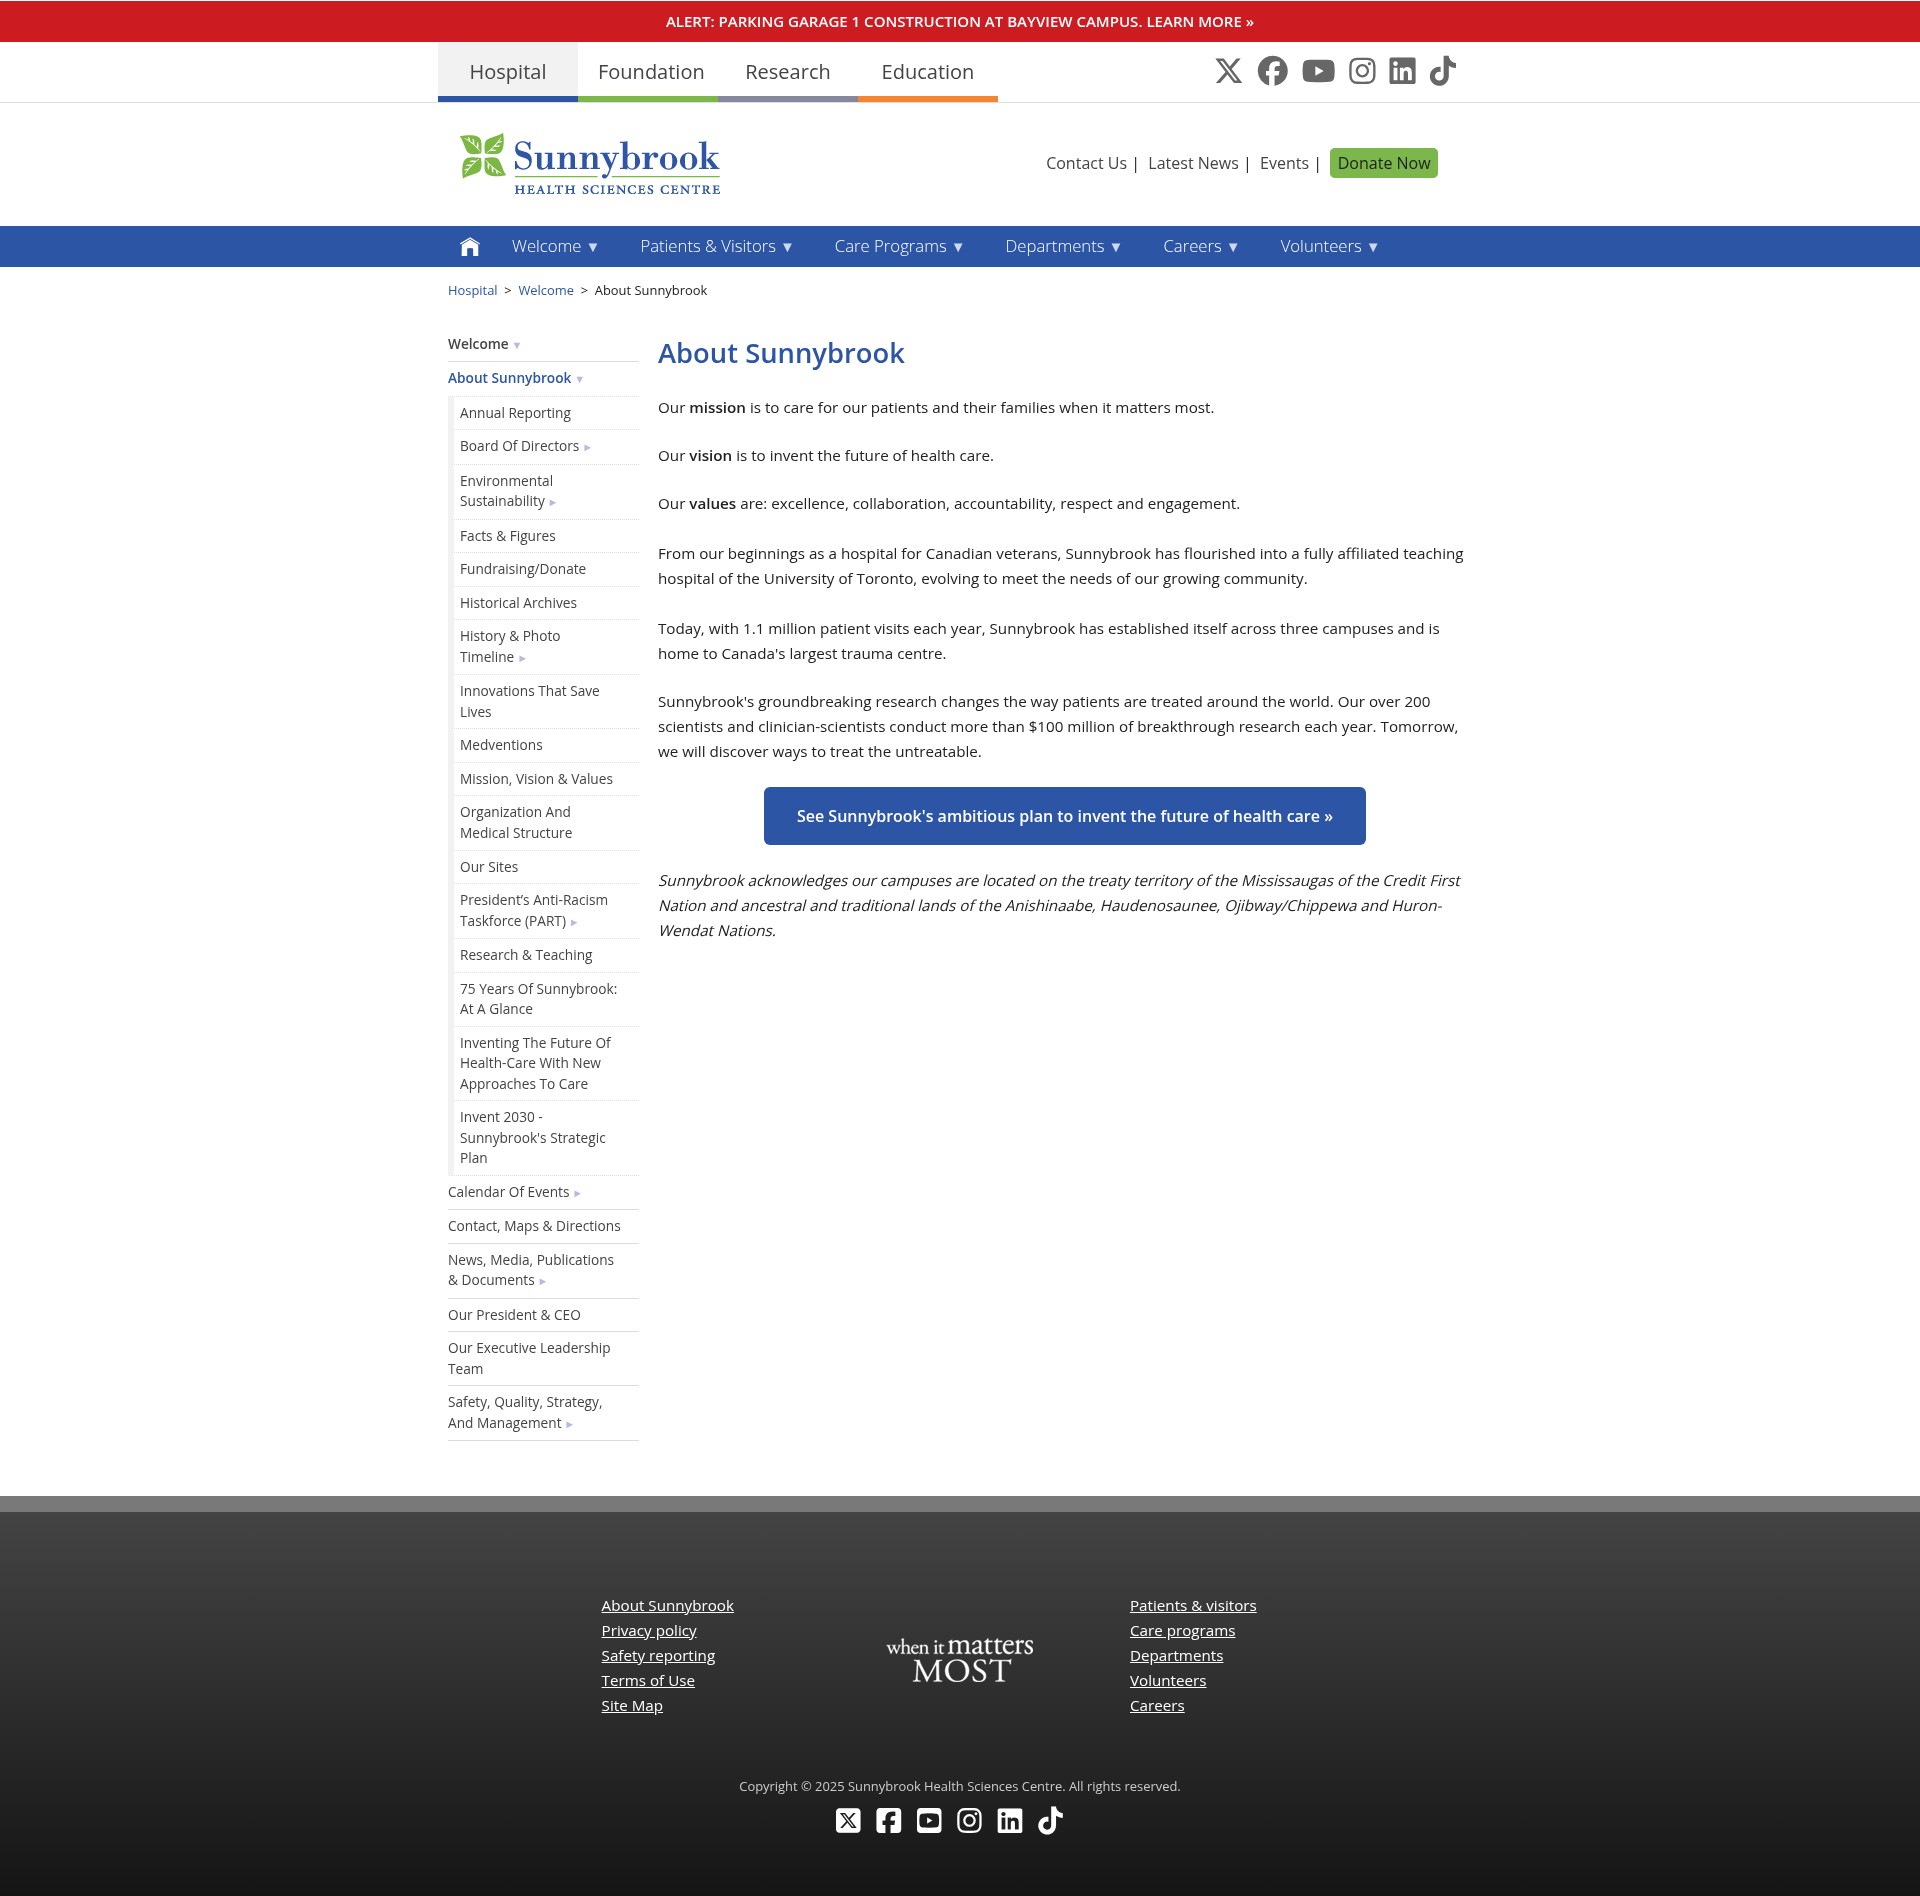Click the Hospital breadcrumb link
Screen dimensions: 1920x1896
point(472,290)
